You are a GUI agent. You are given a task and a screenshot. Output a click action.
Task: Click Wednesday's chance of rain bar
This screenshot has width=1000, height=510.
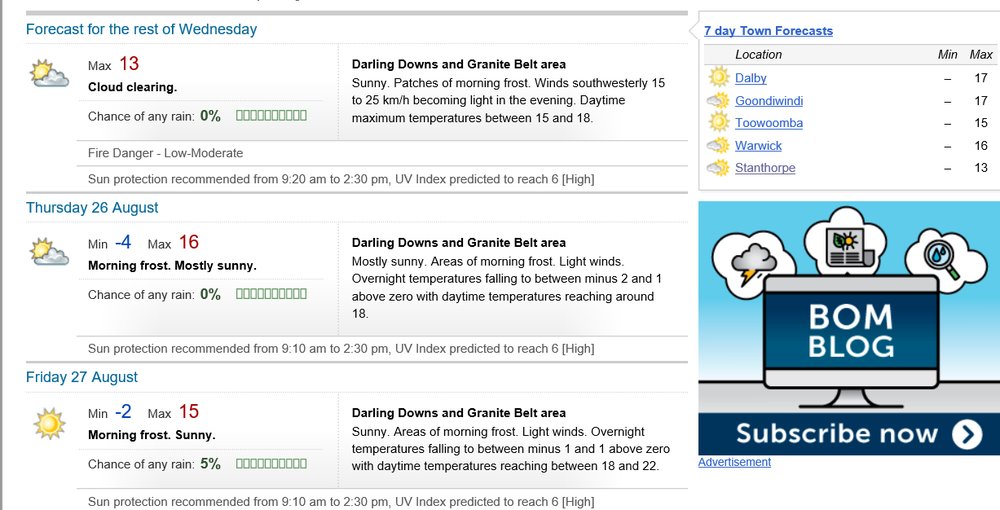coord(271,116)
